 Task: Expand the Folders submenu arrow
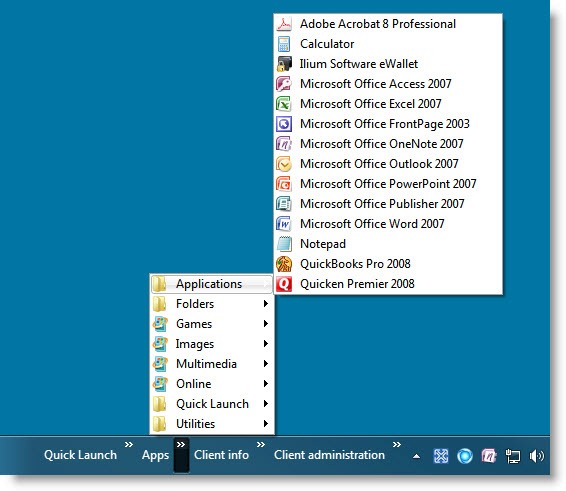(x=266, y=304)
